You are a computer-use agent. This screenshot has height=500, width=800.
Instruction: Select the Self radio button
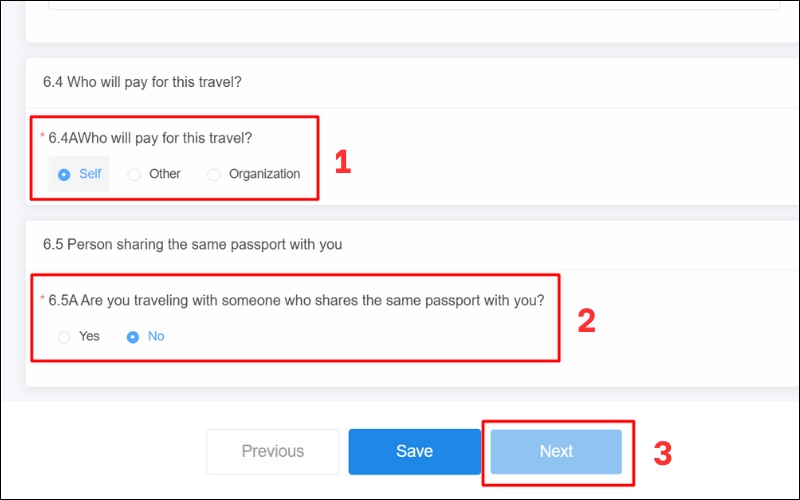point(65,174)
